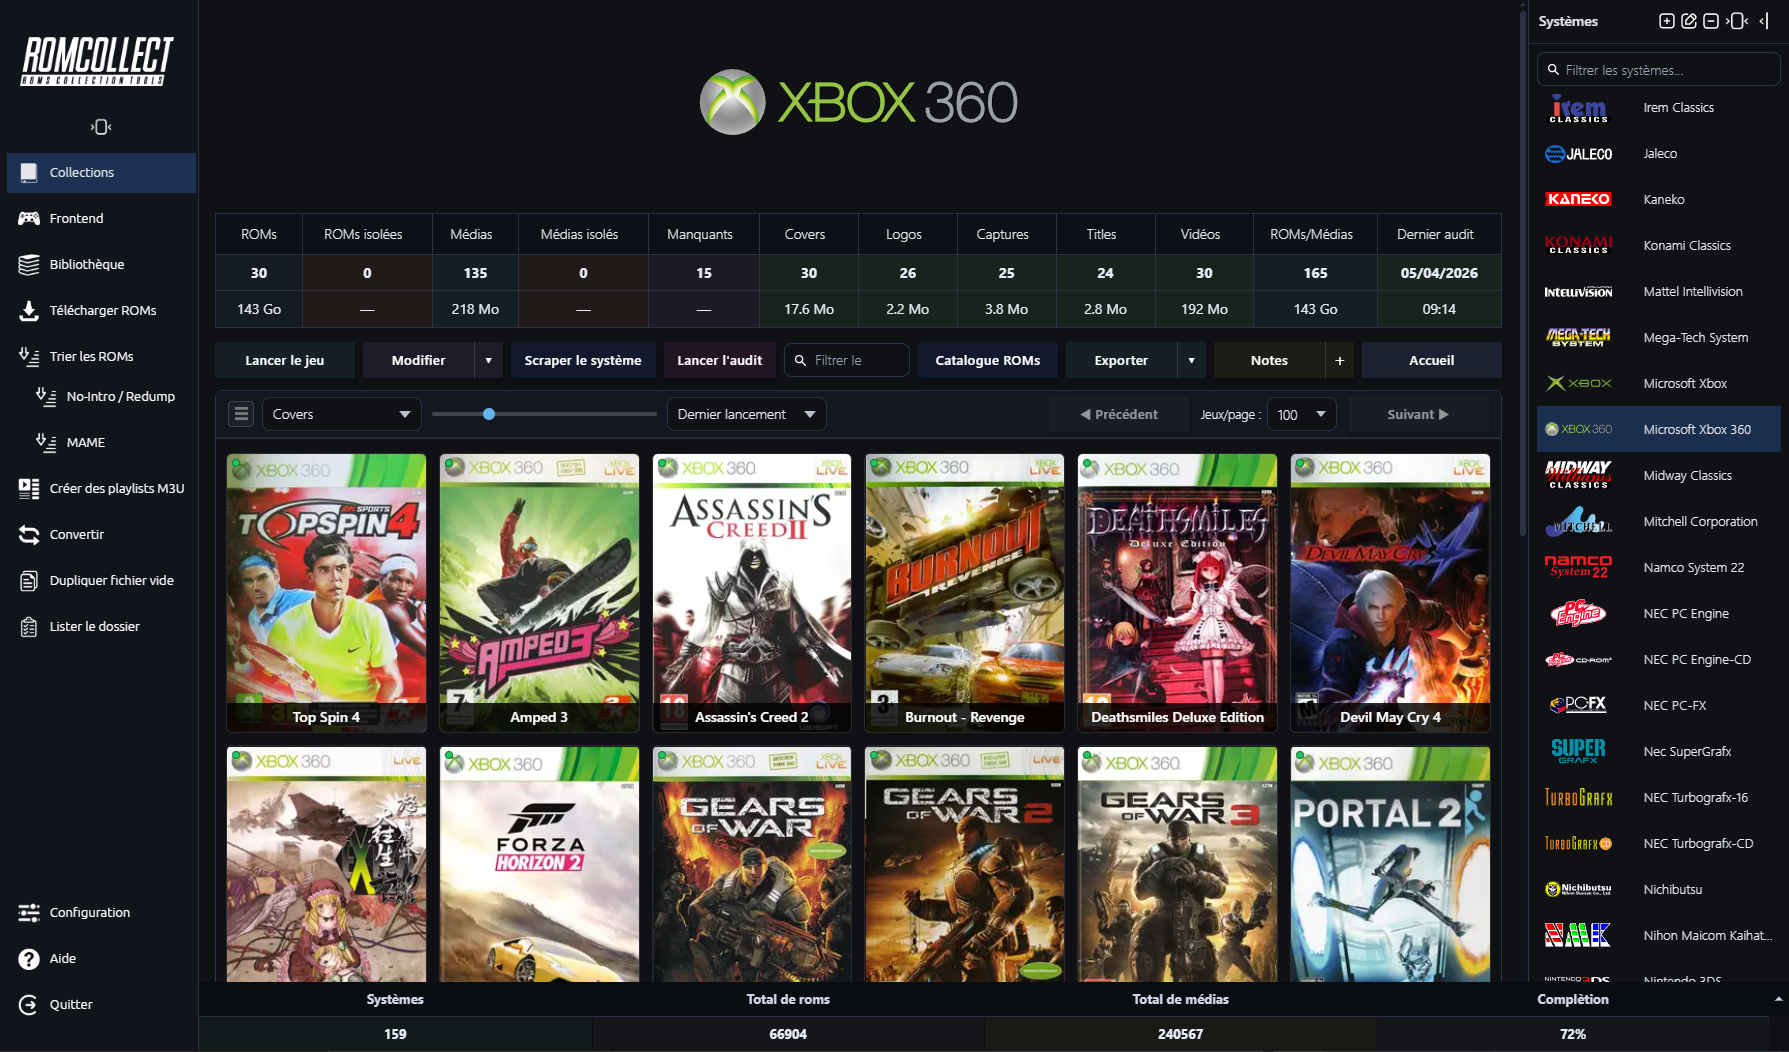
Task: Open the Dernier lancement sort dropdown
Action: pos(746,414)
